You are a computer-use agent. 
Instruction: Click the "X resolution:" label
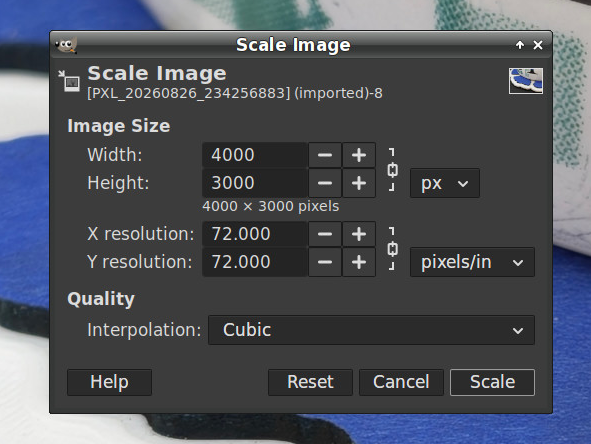(x=141, y=234)
